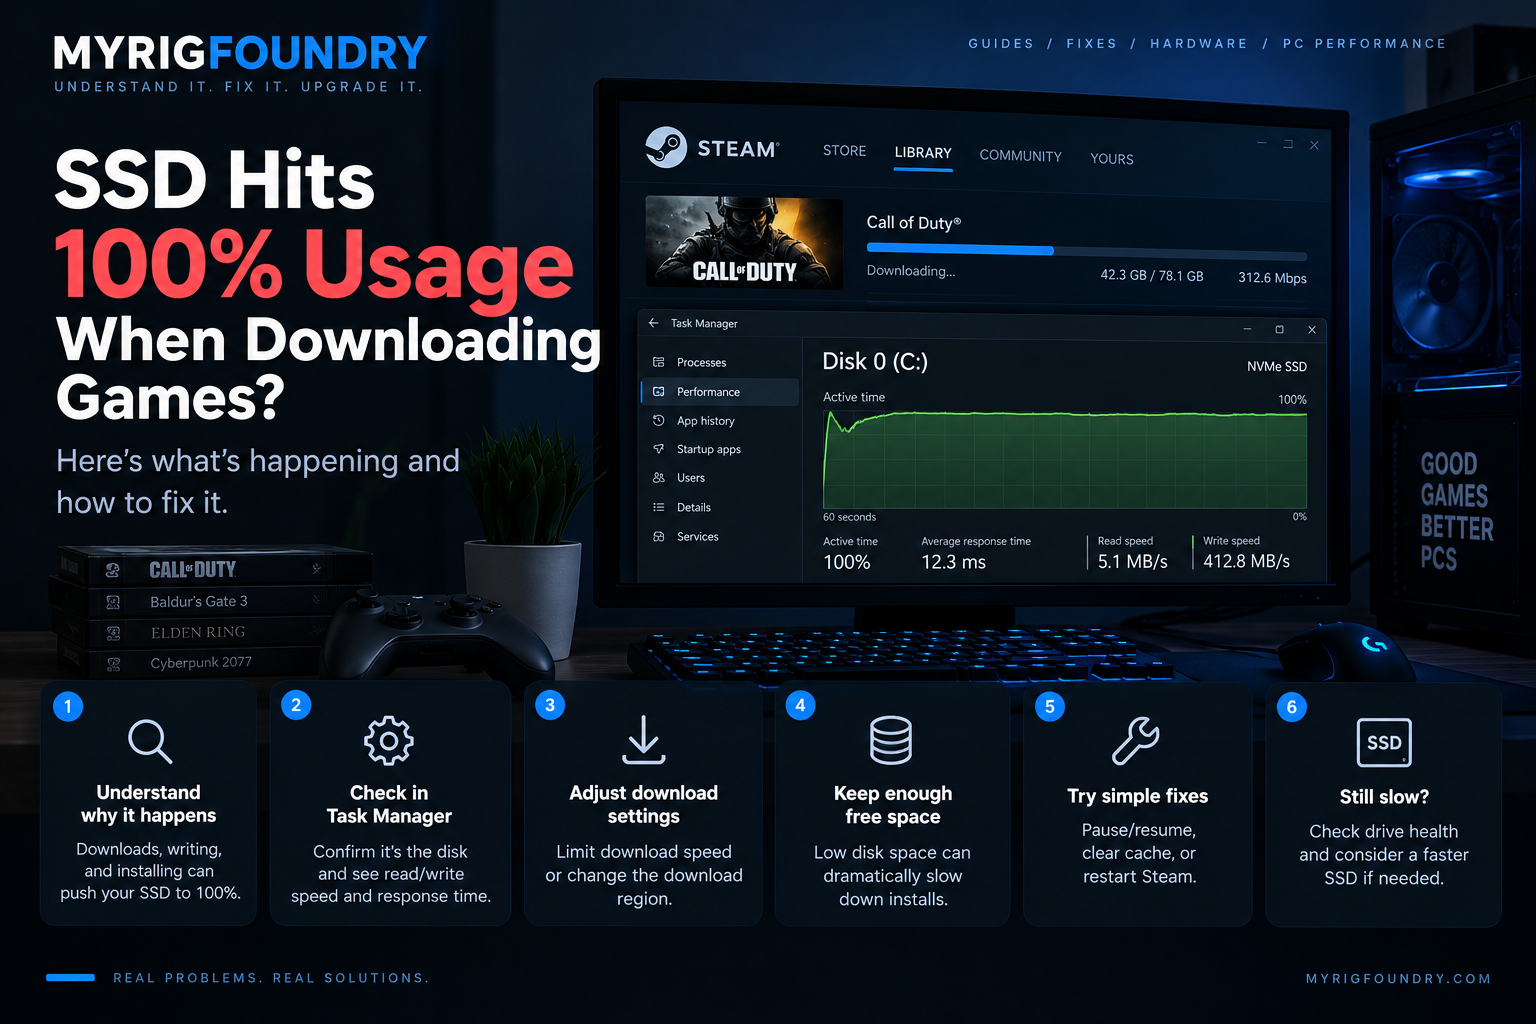Viewport: 1536px width, 1024px height.
Task: Click the Keep enough free space heading
Action: point(893,805)
